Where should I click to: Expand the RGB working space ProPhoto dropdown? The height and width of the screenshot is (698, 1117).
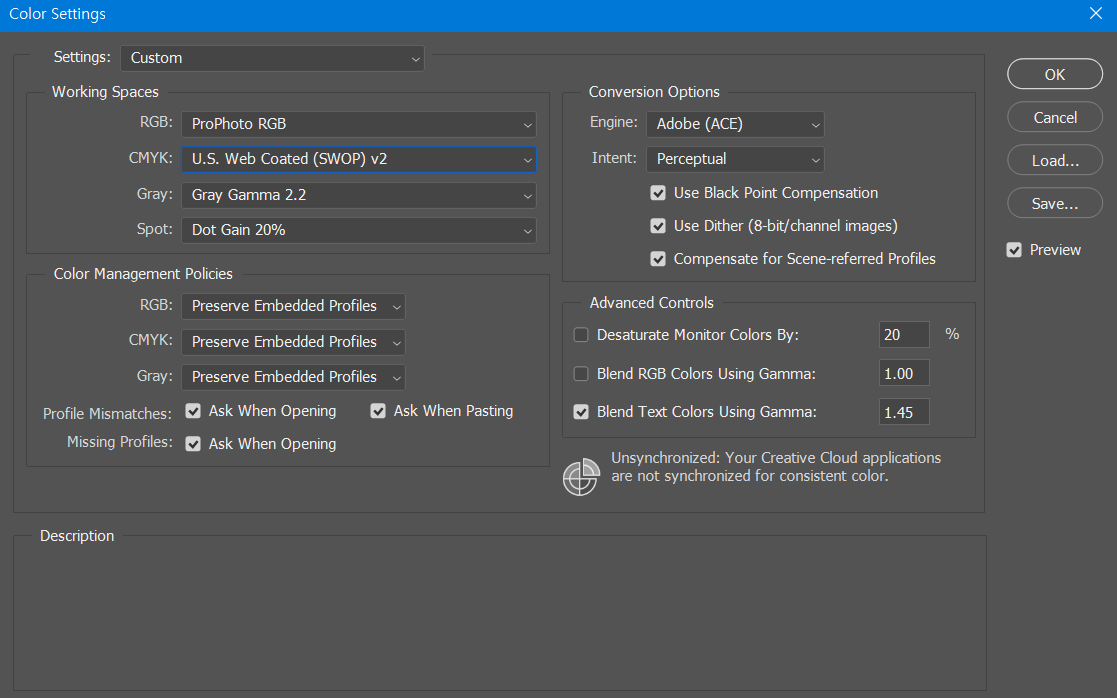359,124
